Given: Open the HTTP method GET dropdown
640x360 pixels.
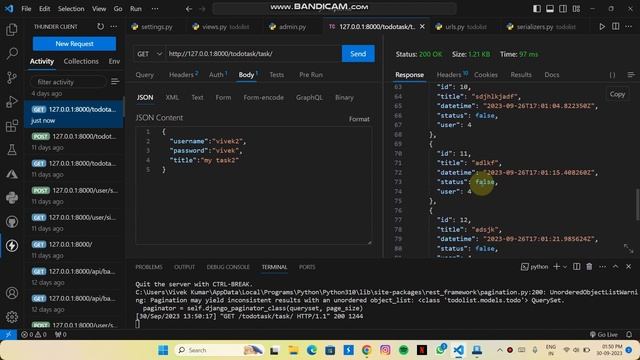Looking at the screenshot, I should (149, 54).
